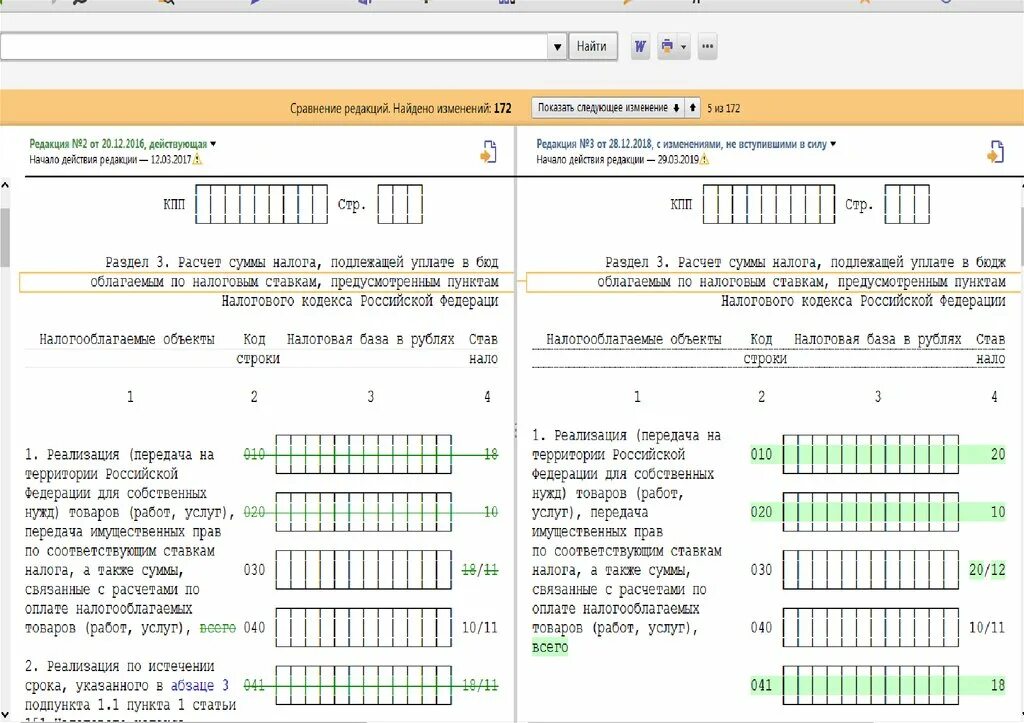Image resolution: width=1024 pixels, height=723 pixels.
Task: Open right edition document via page-arrow icon
Action: (995, 152)
